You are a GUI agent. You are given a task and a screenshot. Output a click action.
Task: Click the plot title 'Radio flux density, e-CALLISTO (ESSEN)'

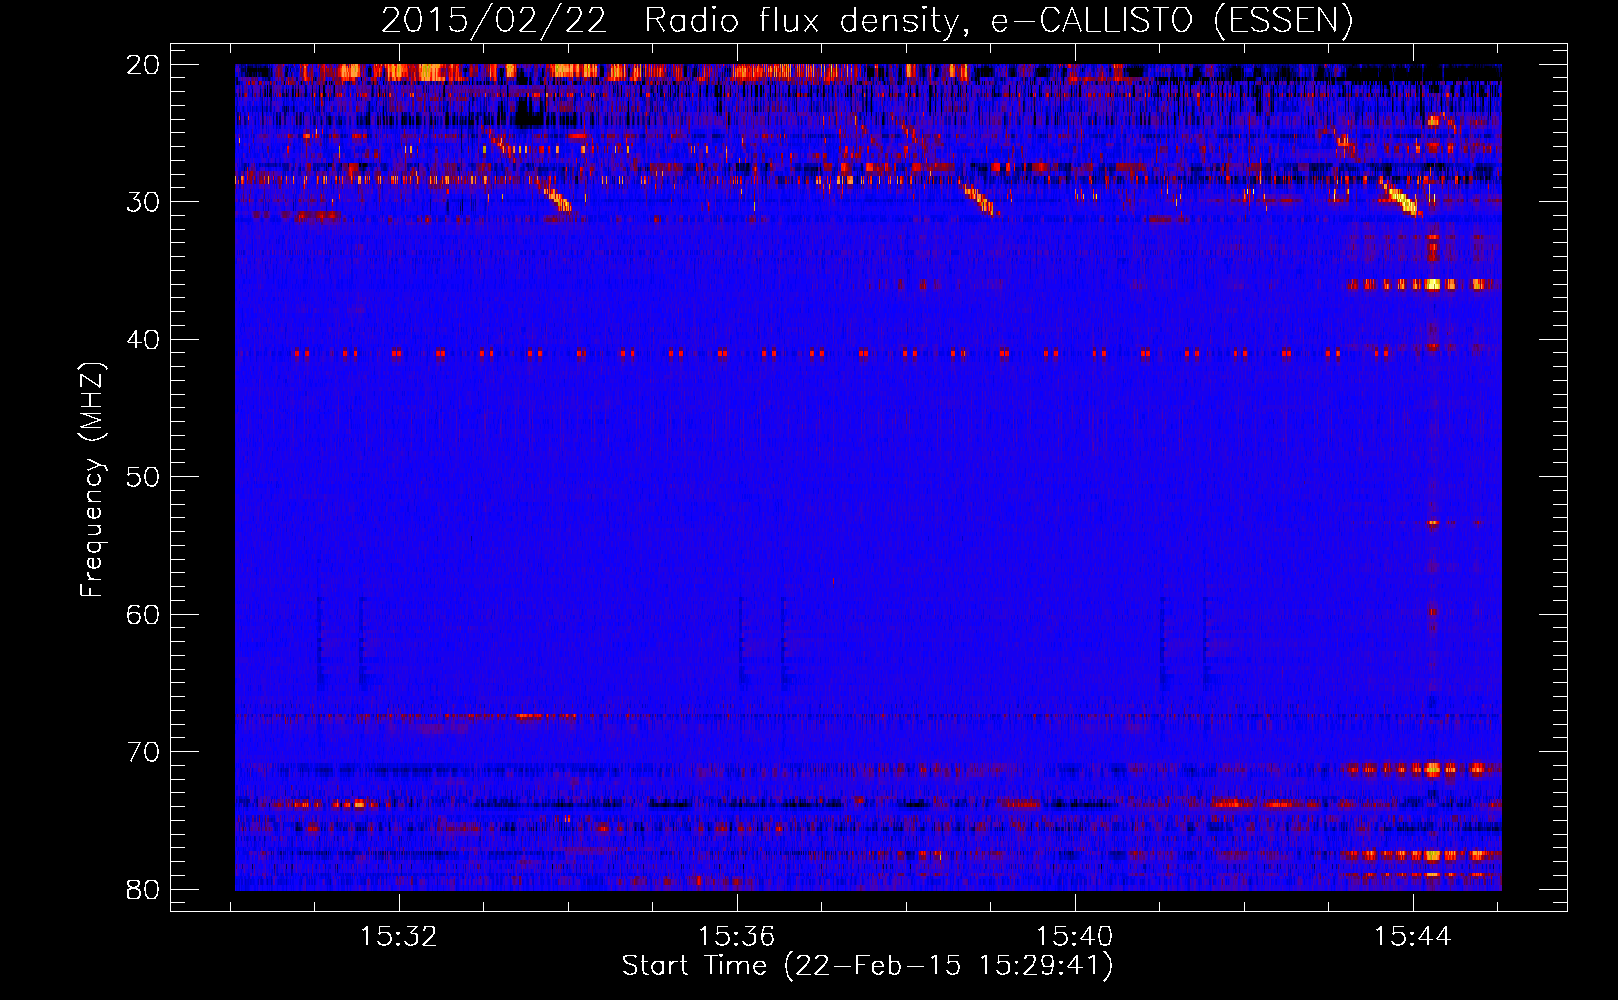coord(998,21)
